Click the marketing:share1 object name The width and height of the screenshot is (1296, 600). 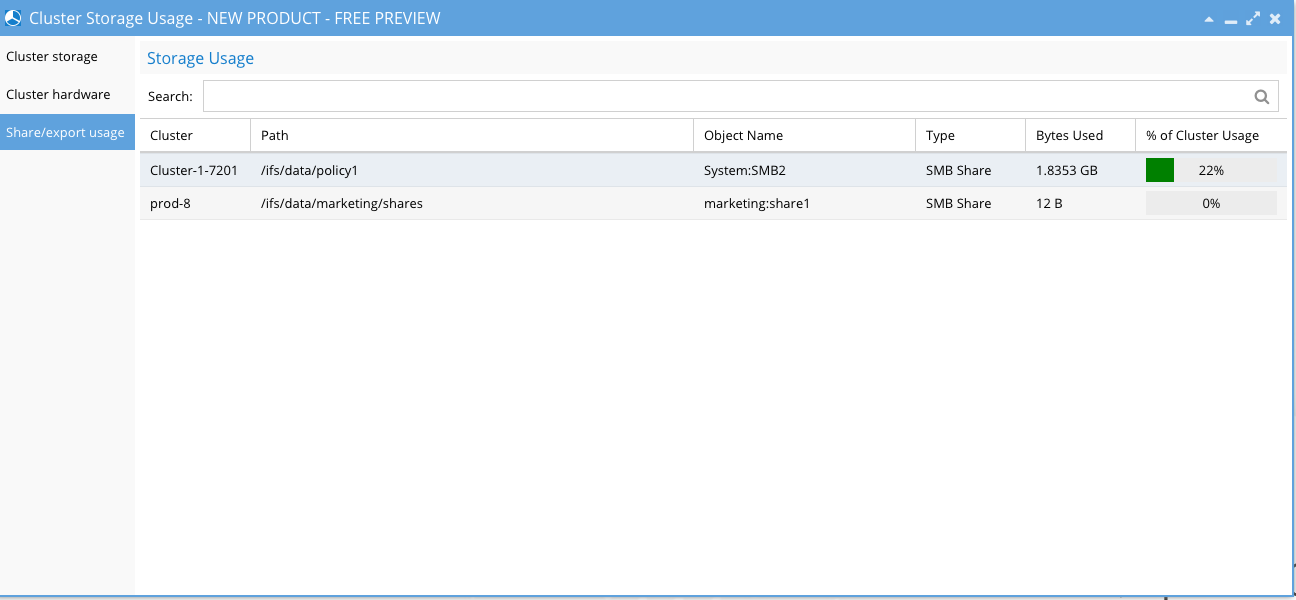757,204
